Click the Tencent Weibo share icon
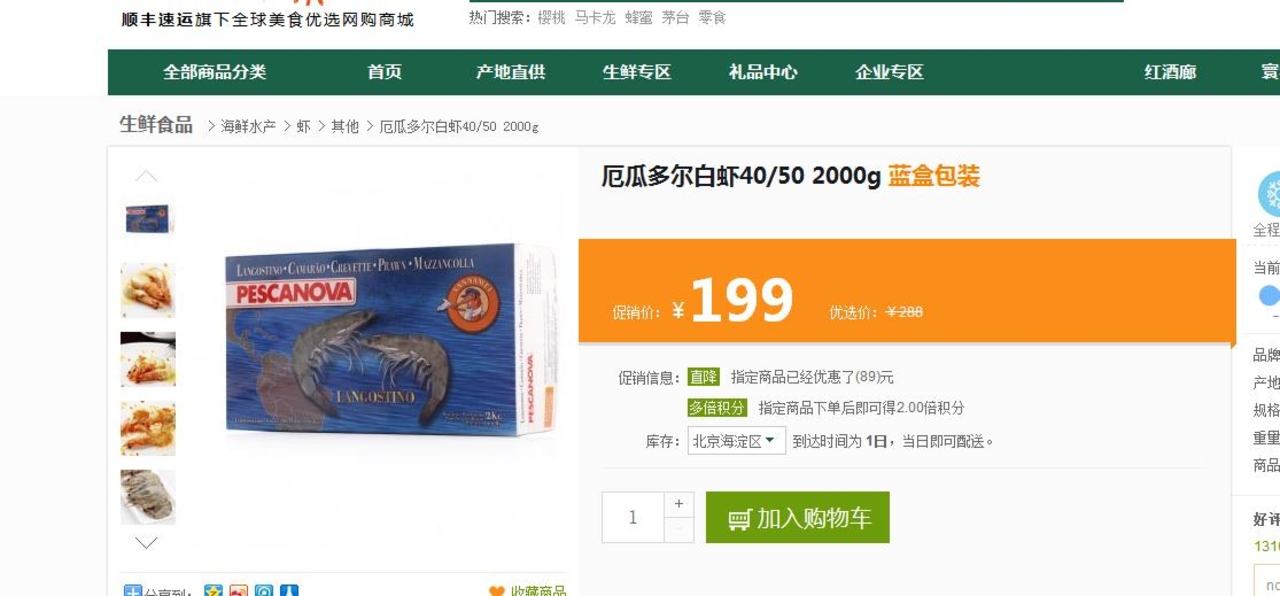This screenshot has height=596, width=1280. click(x=264, y=592)
